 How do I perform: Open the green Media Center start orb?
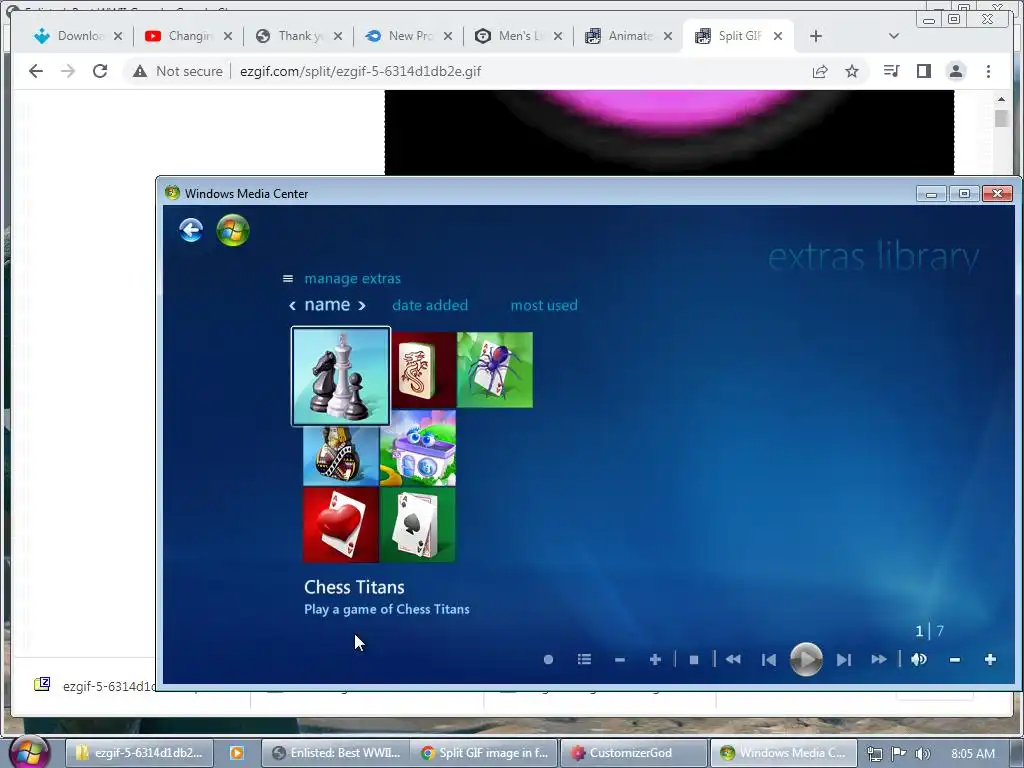232,230
